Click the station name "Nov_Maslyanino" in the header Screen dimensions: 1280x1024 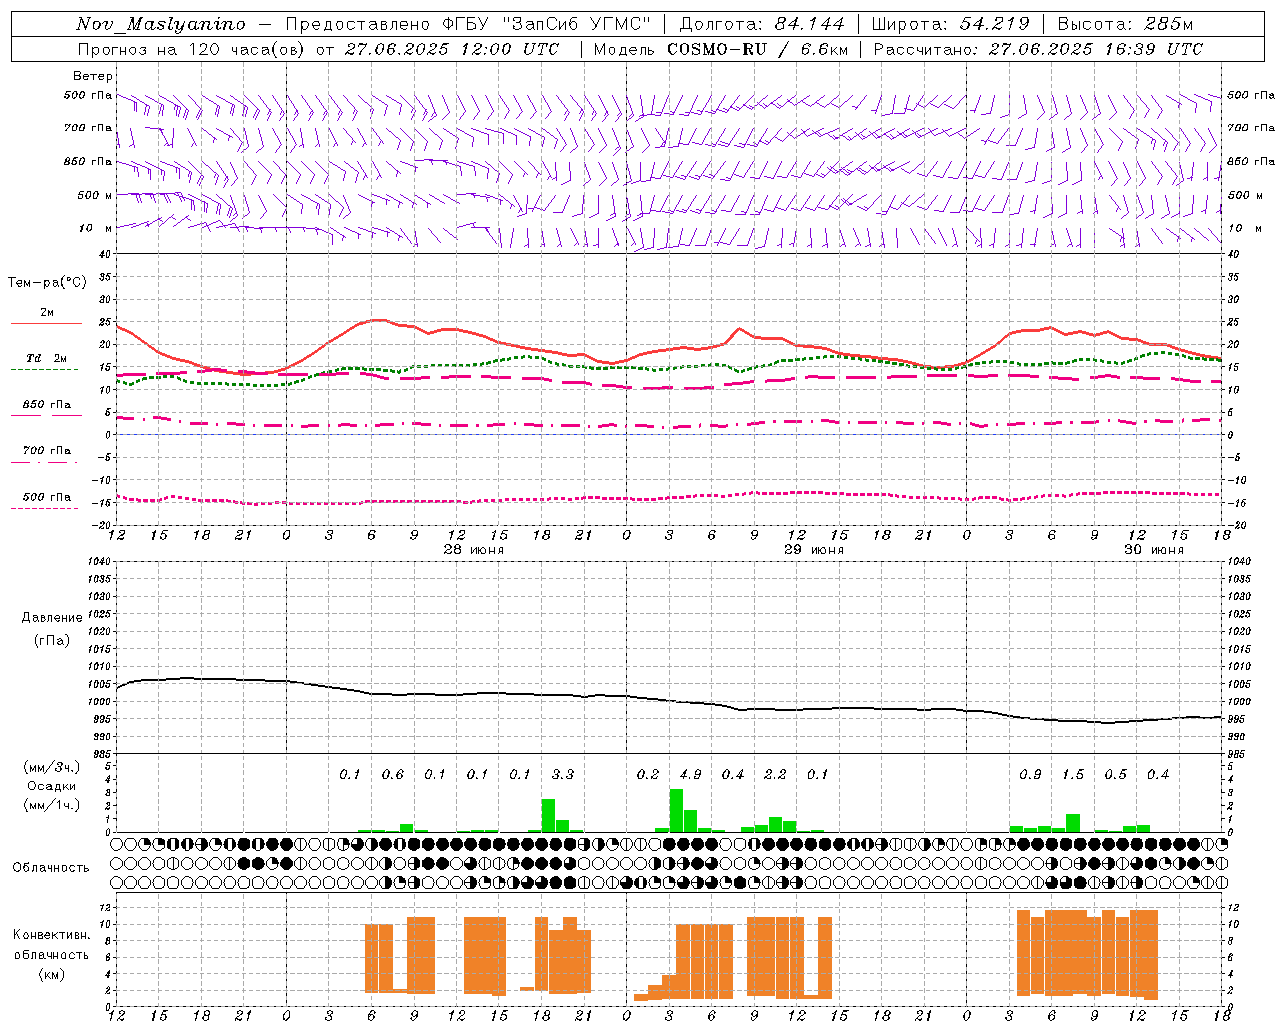(x=161, y=24)
